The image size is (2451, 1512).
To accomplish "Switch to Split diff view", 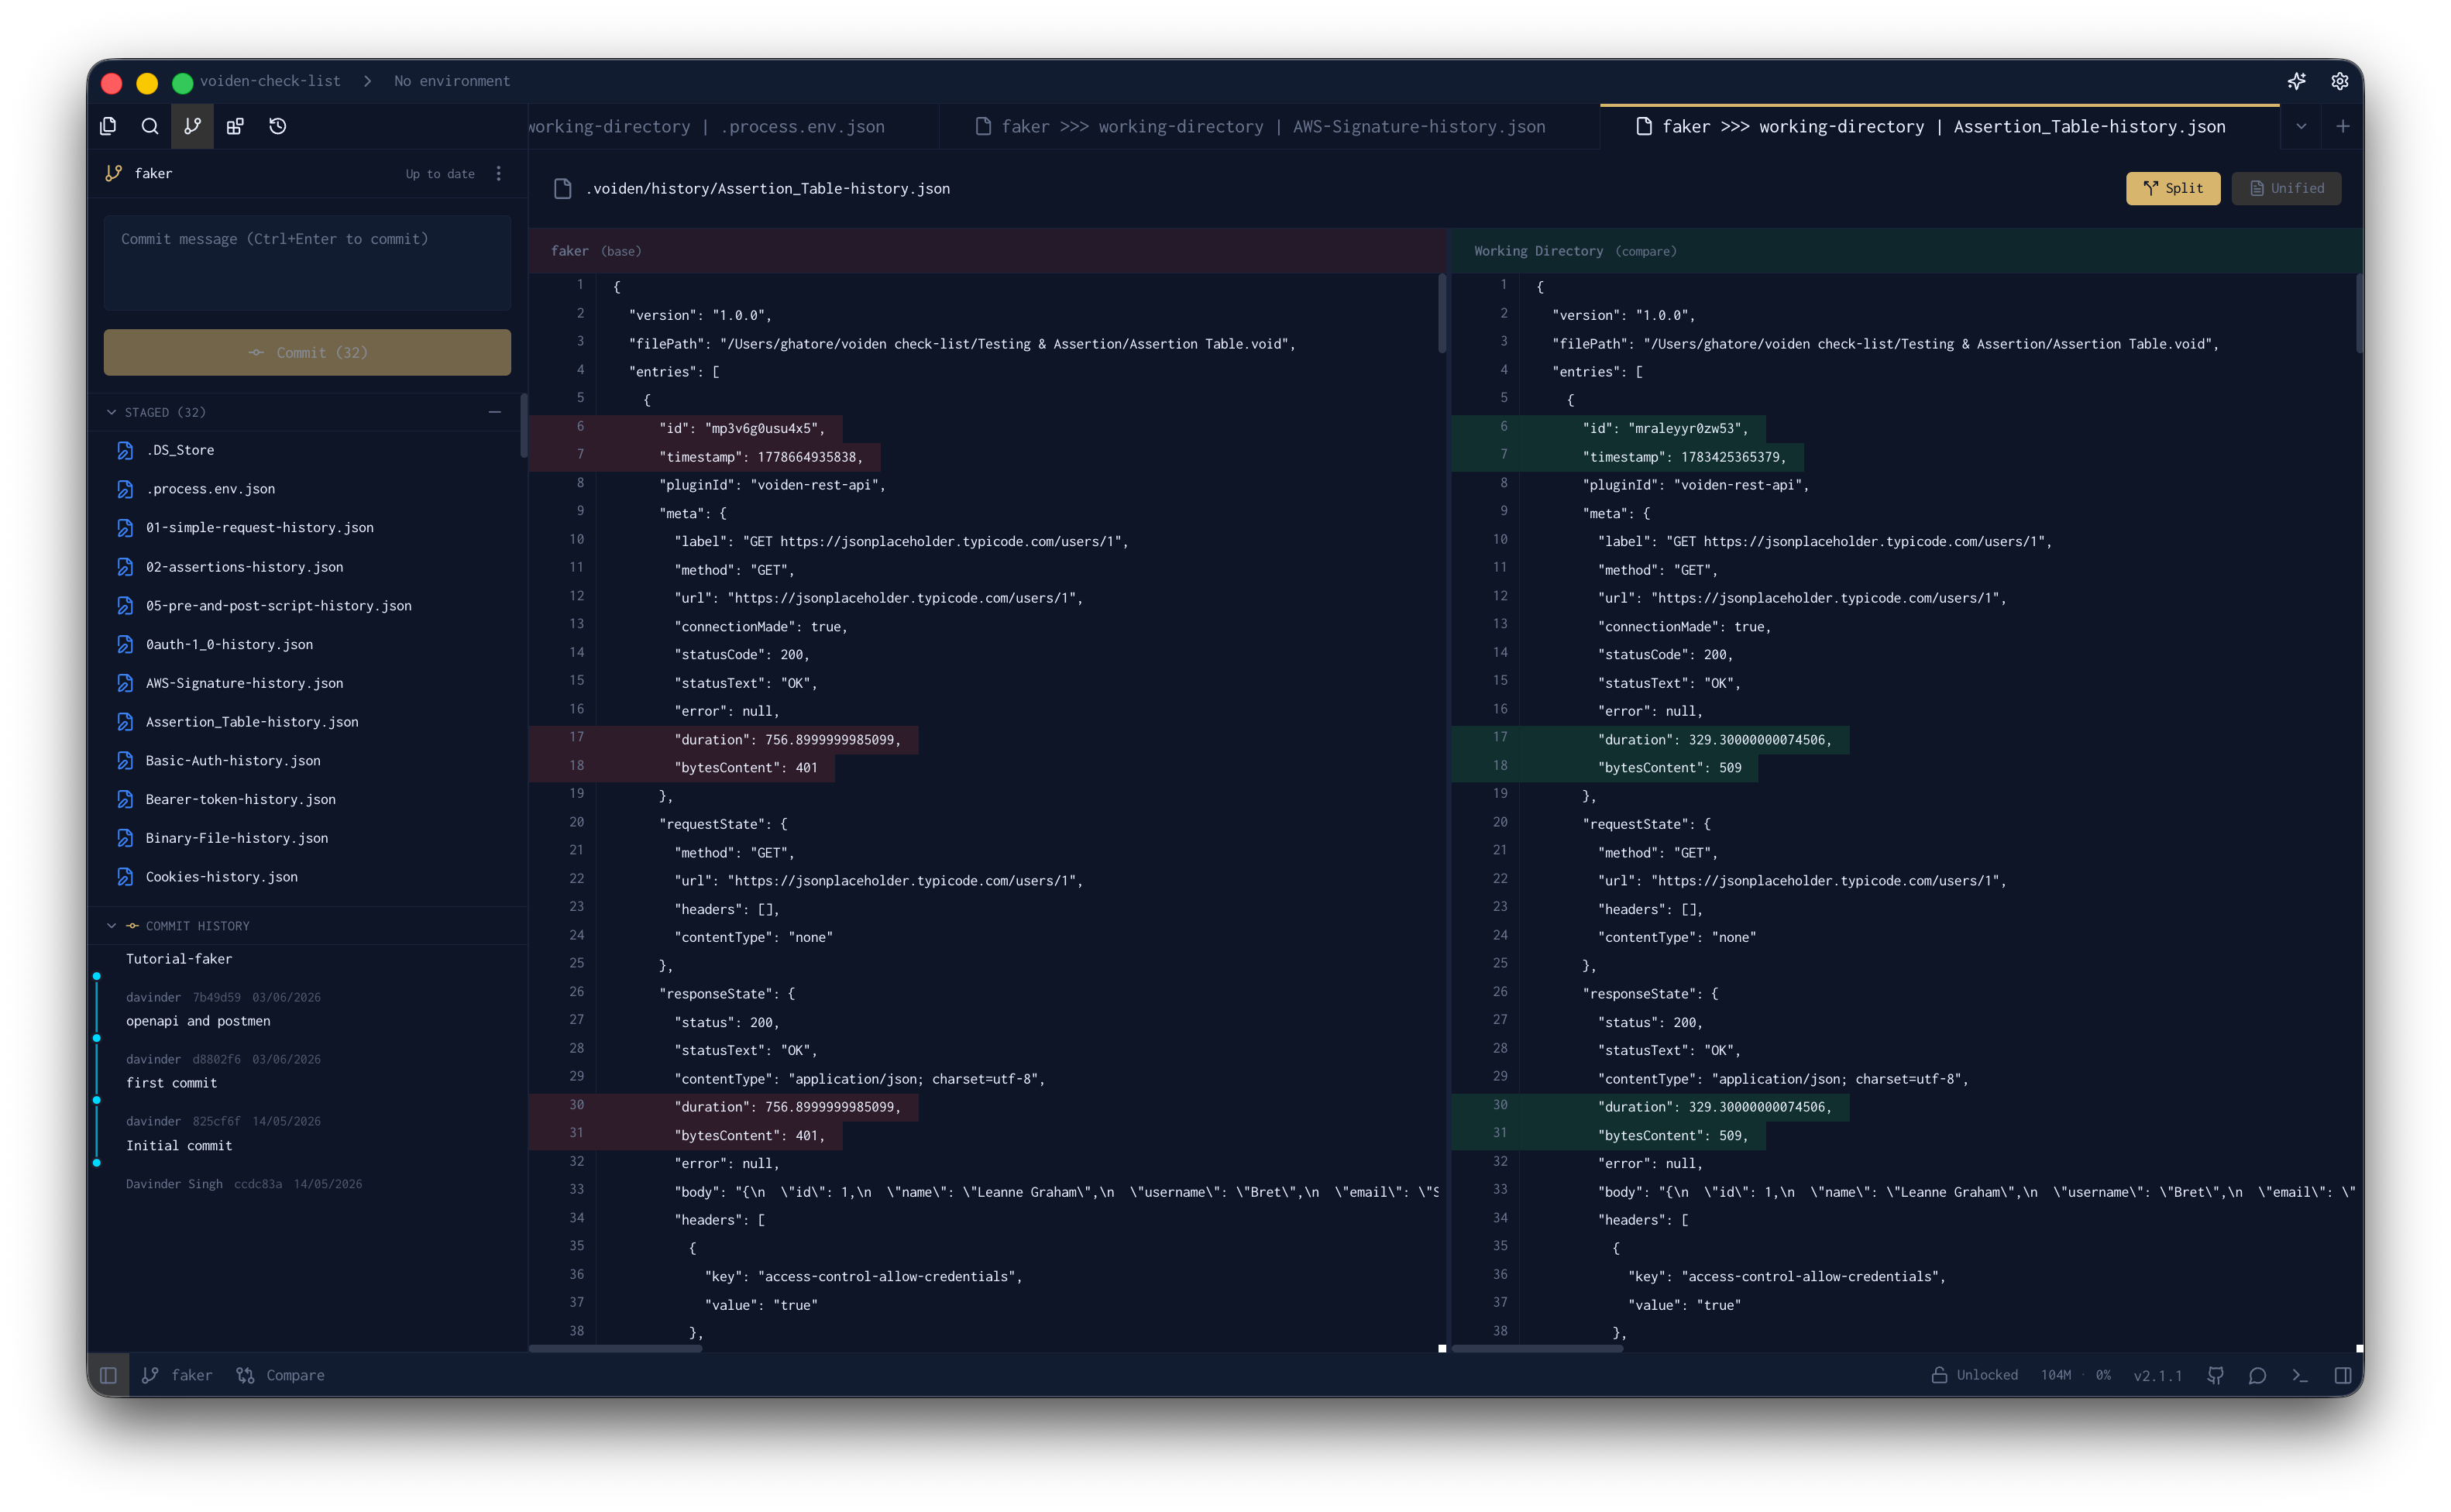I will tap(2173, 188).
